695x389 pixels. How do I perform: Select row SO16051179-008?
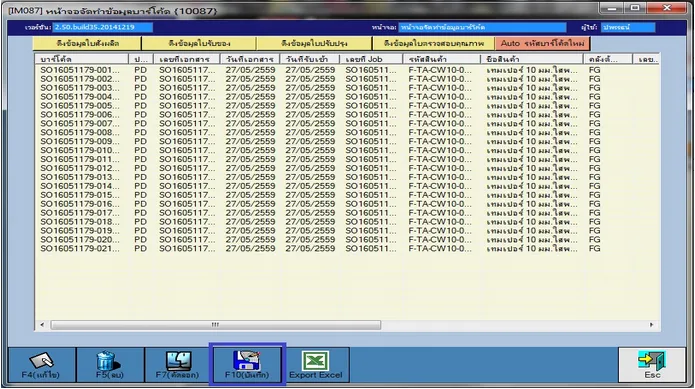click(x=347, y=132)
